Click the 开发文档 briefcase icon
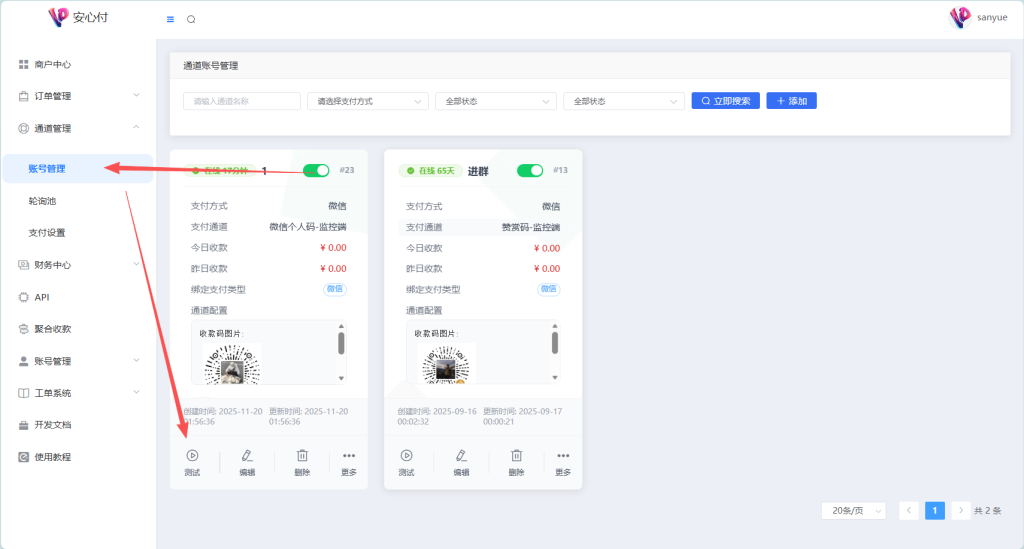The width and height of the screenshot is (1024, 549). coord(24,425)
